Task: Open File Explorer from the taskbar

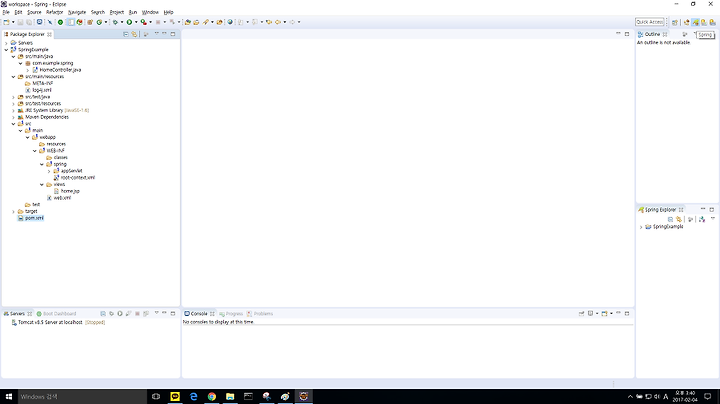Action: point(230,396)
